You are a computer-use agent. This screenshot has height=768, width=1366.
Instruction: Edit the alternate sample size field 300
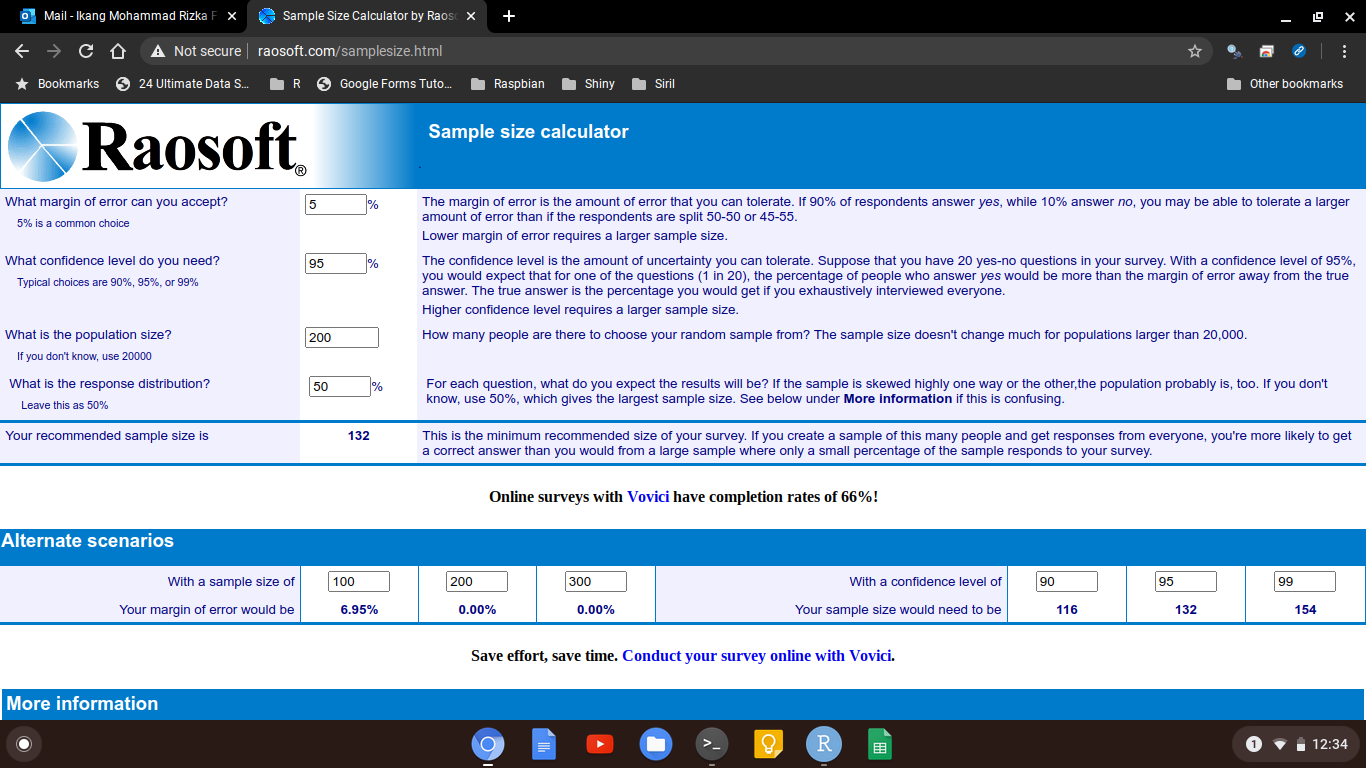tap(596, 581)
